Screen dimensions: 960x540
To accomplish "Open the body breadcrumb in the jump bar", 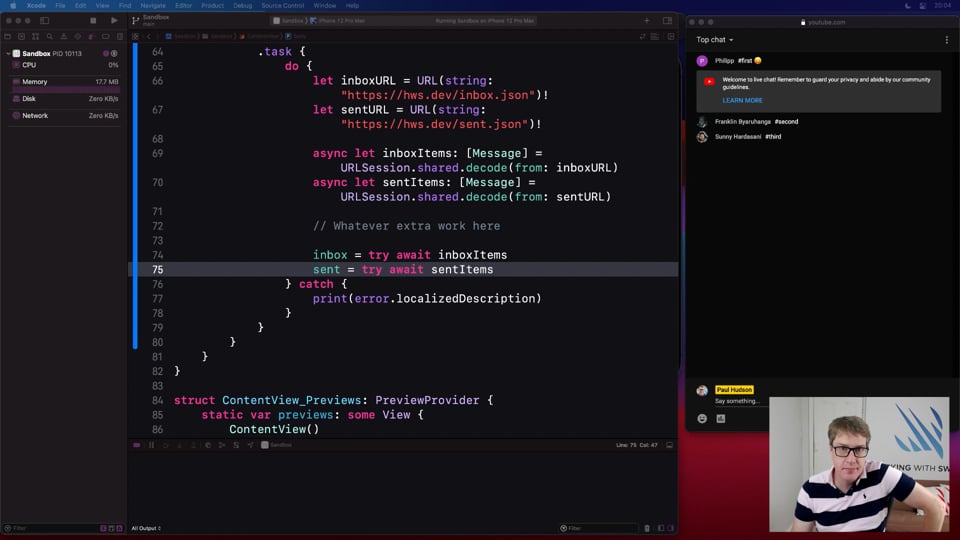I will coord(296,37).
